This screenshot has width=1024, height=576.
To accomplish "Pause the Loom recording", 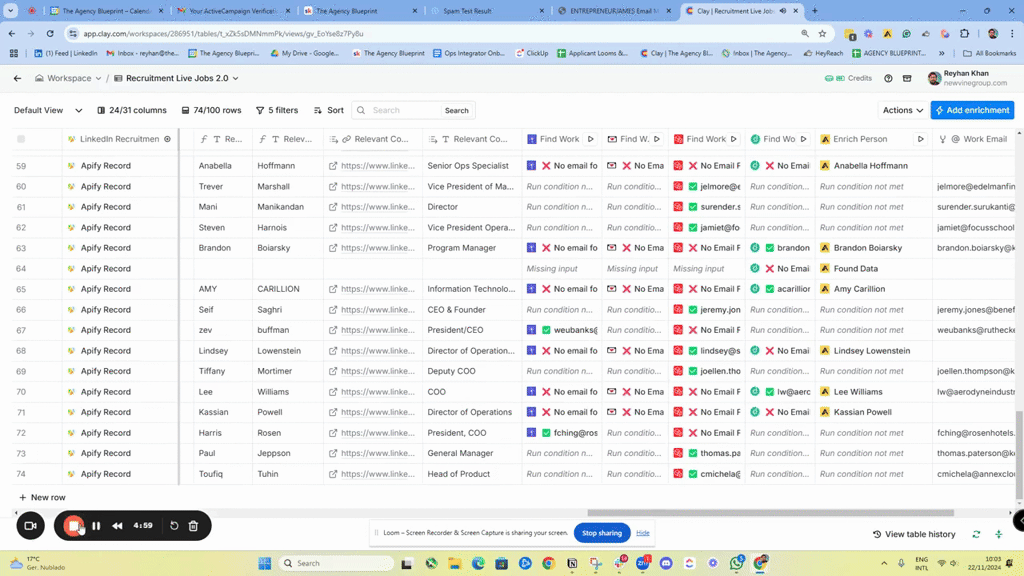I will [96, 526].
